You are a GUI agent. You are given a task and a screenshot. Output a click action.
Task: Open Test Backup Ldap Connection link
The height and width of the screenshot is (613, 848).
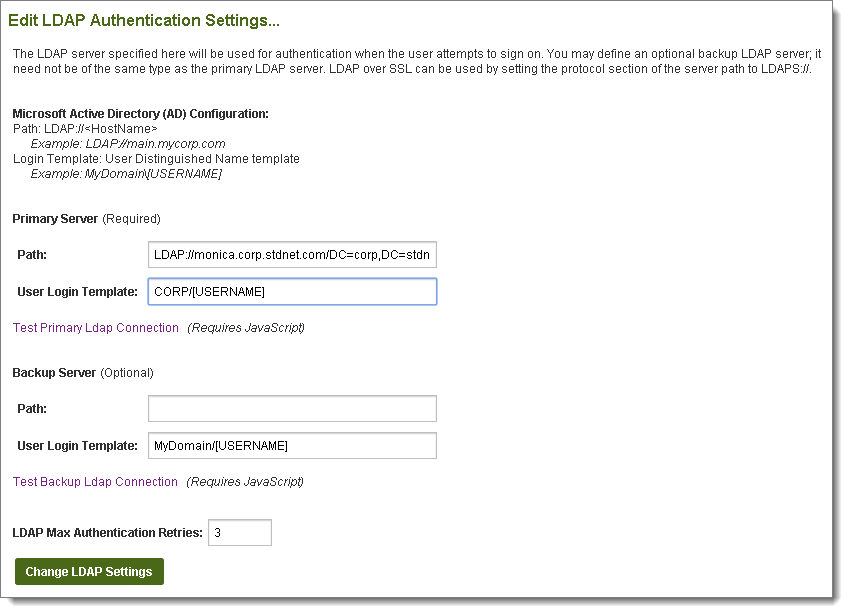click(x=95, y=482)
